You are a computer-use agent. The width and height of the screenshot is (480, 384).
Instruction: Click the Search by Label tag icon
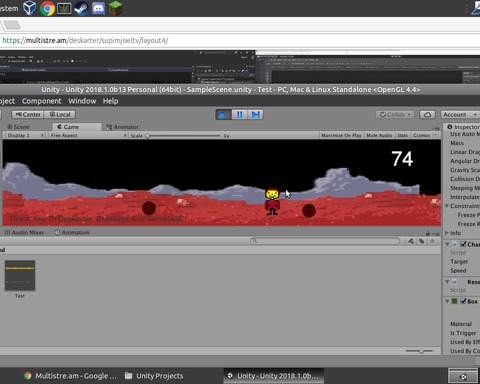tap(422, 241)
